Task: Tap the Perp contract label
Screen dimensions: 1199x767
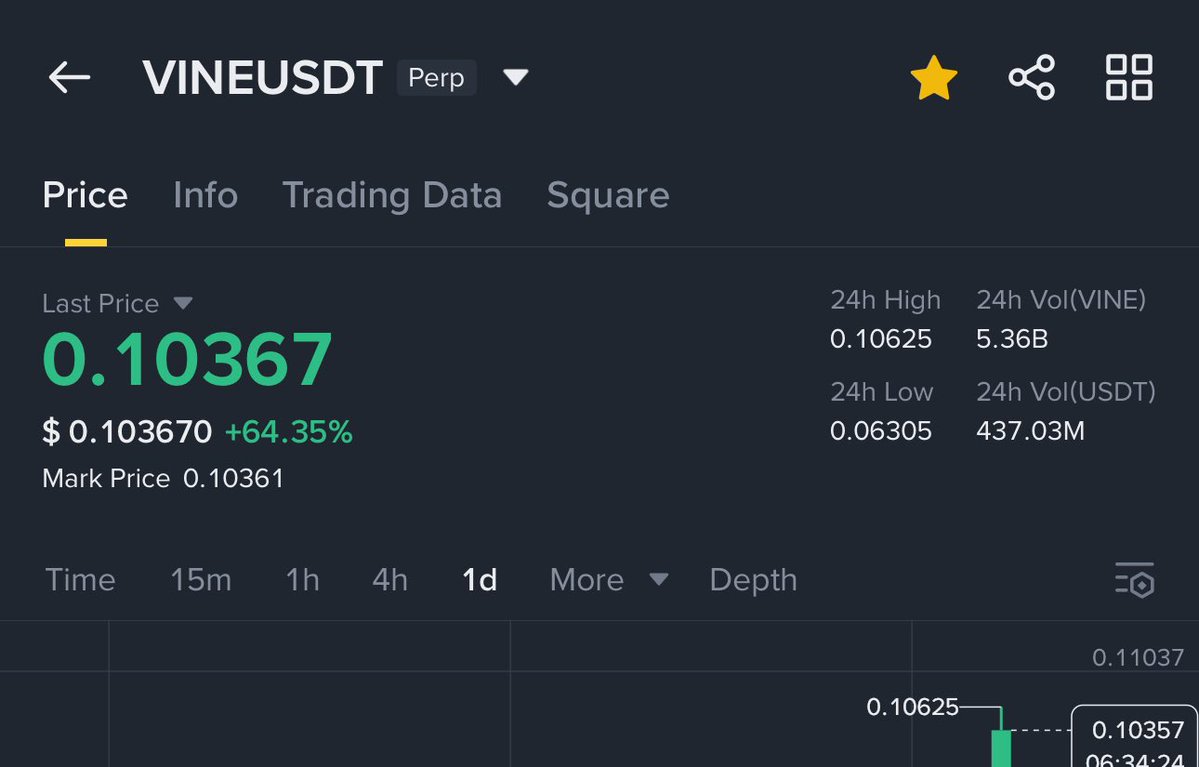Action: click(x=436, y=77)
